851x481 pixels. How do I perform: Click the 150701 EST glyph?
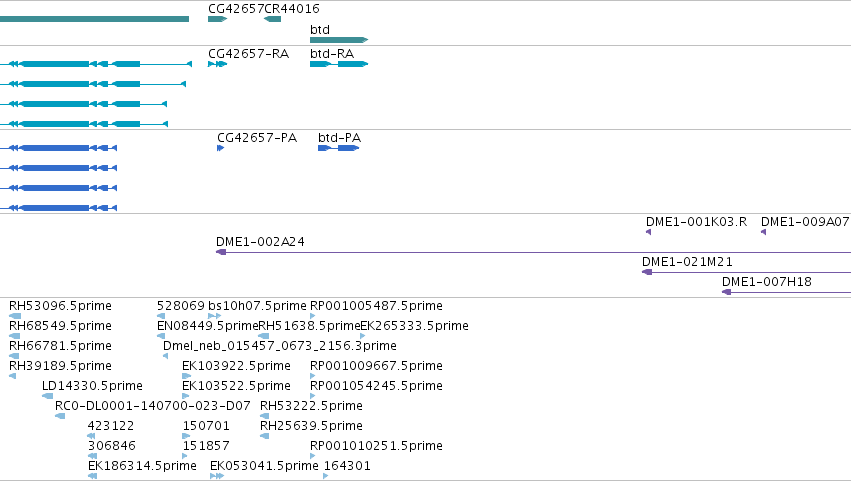tap(186, 436)
